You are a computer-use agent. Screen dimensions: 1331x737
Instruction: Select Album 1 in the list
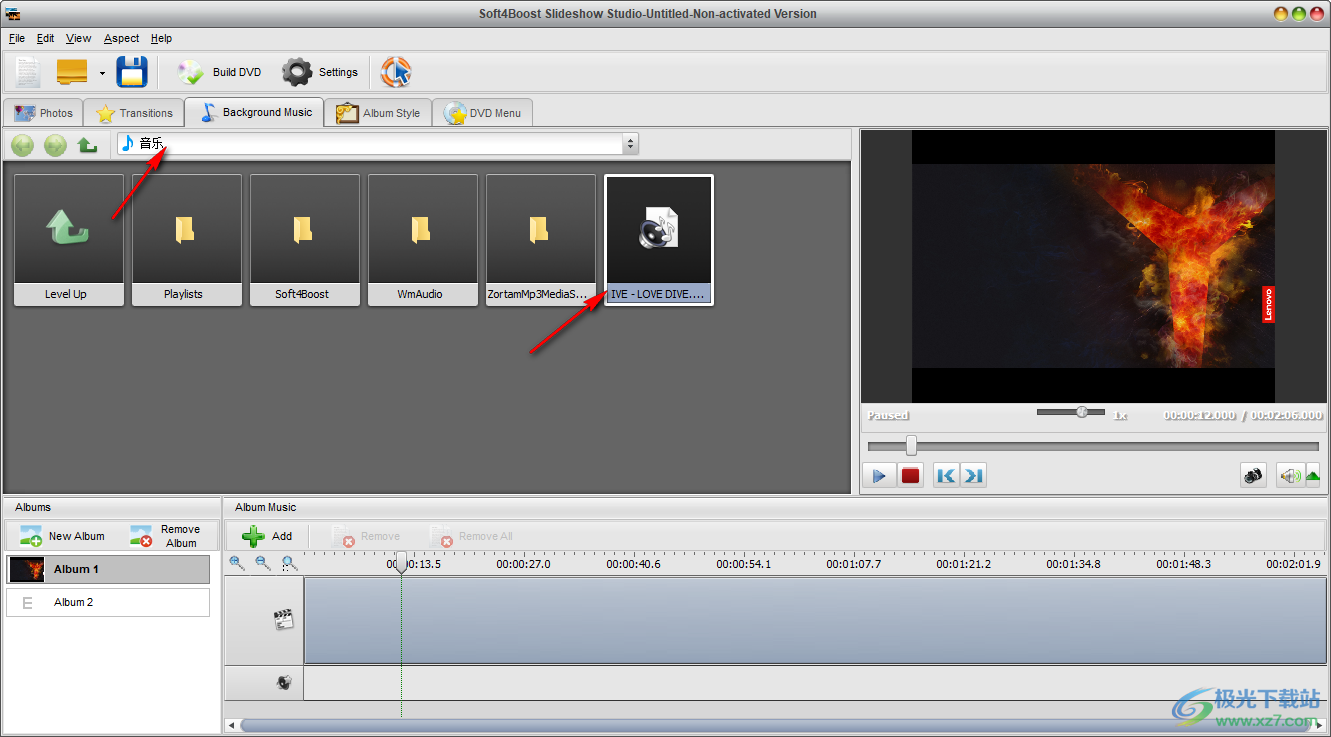click(108, 569)
